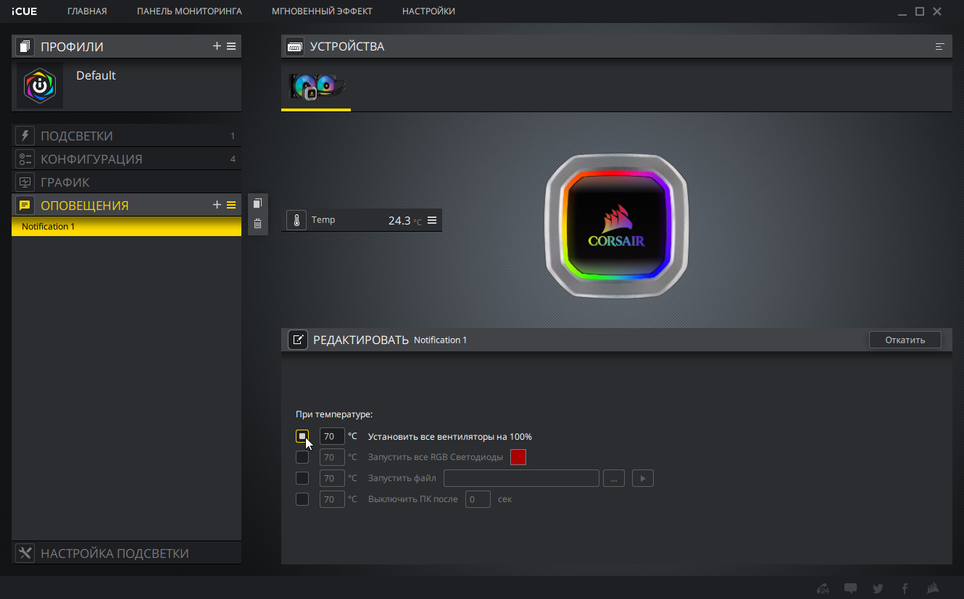Open the profiles hamburger menu

pyautogui.click(x=231, y=46)
